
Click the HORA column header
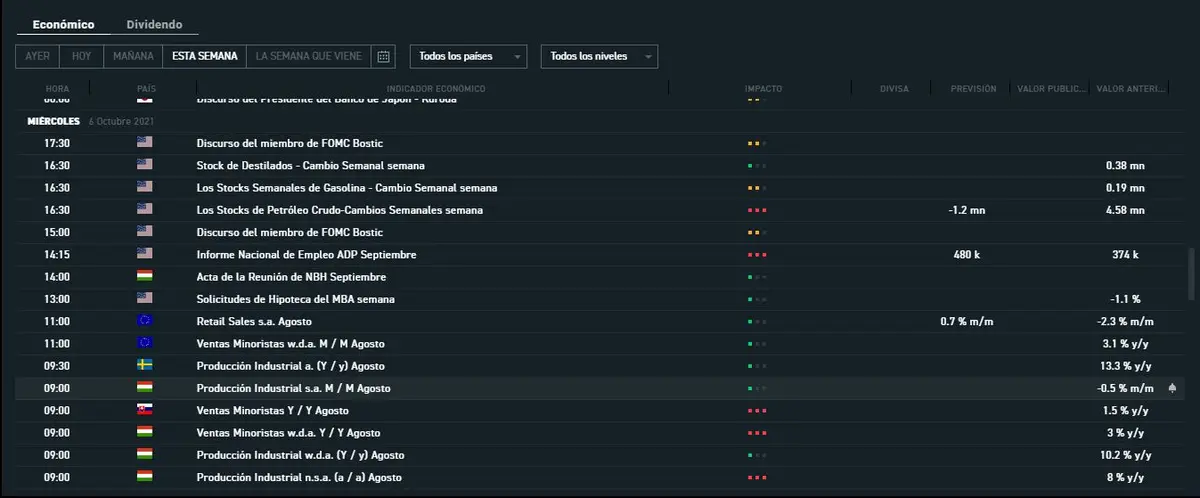coord(58,89)
